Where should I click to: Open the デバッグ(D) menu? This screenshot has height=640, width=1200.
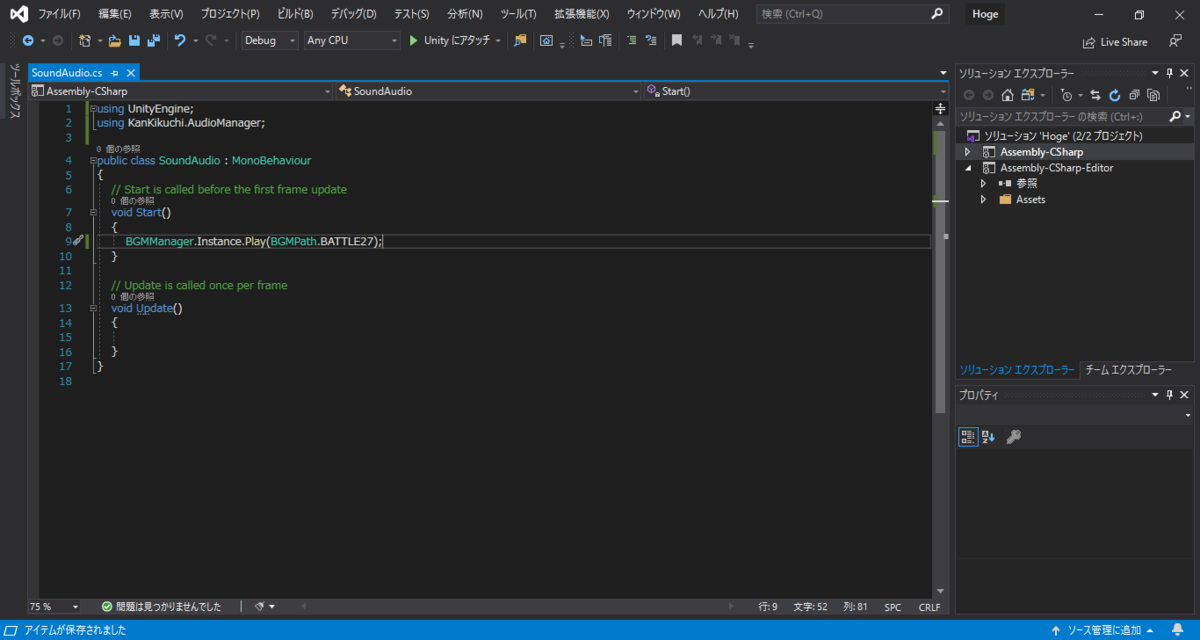[354, 14]
